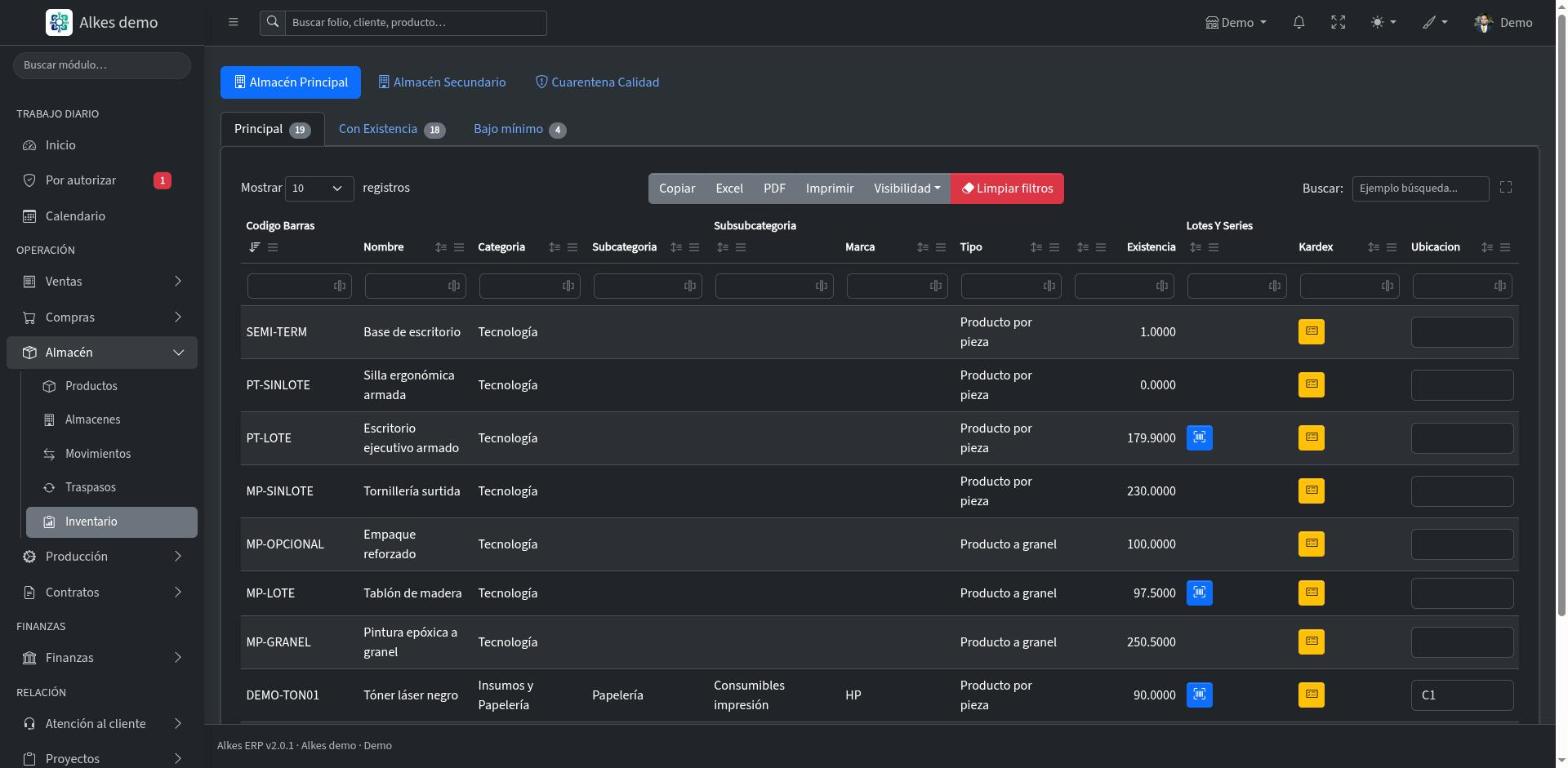The image size is (1568, 768).
Task: Expand the Ventas sidebar menu
Action: point(102,281)
